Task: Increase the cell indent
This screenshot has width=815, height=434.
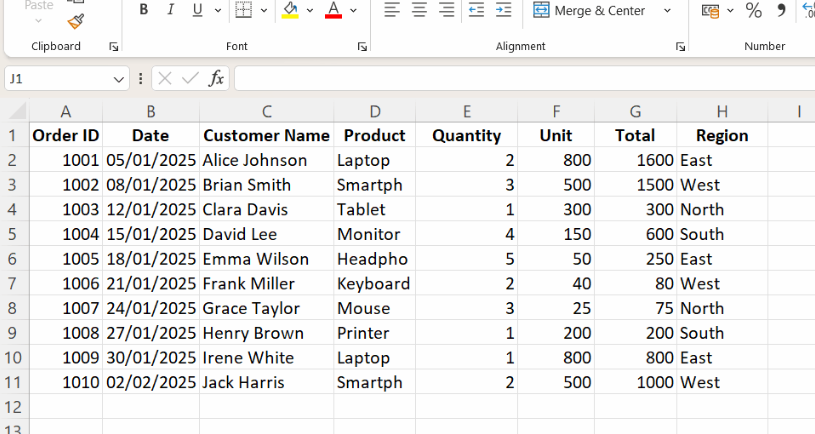Action: pos(503,10)
